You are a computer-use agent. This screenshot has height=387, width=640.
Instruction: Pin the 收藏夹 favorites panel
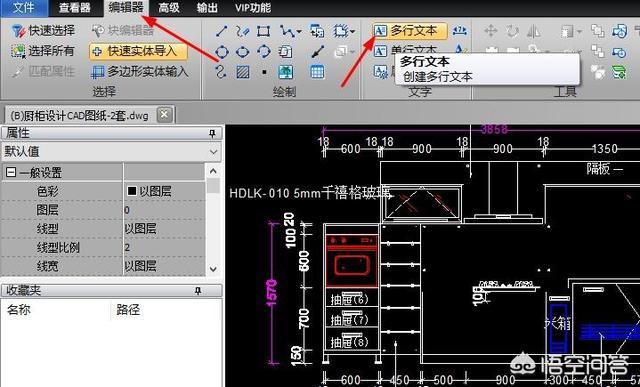coord(198,291)
